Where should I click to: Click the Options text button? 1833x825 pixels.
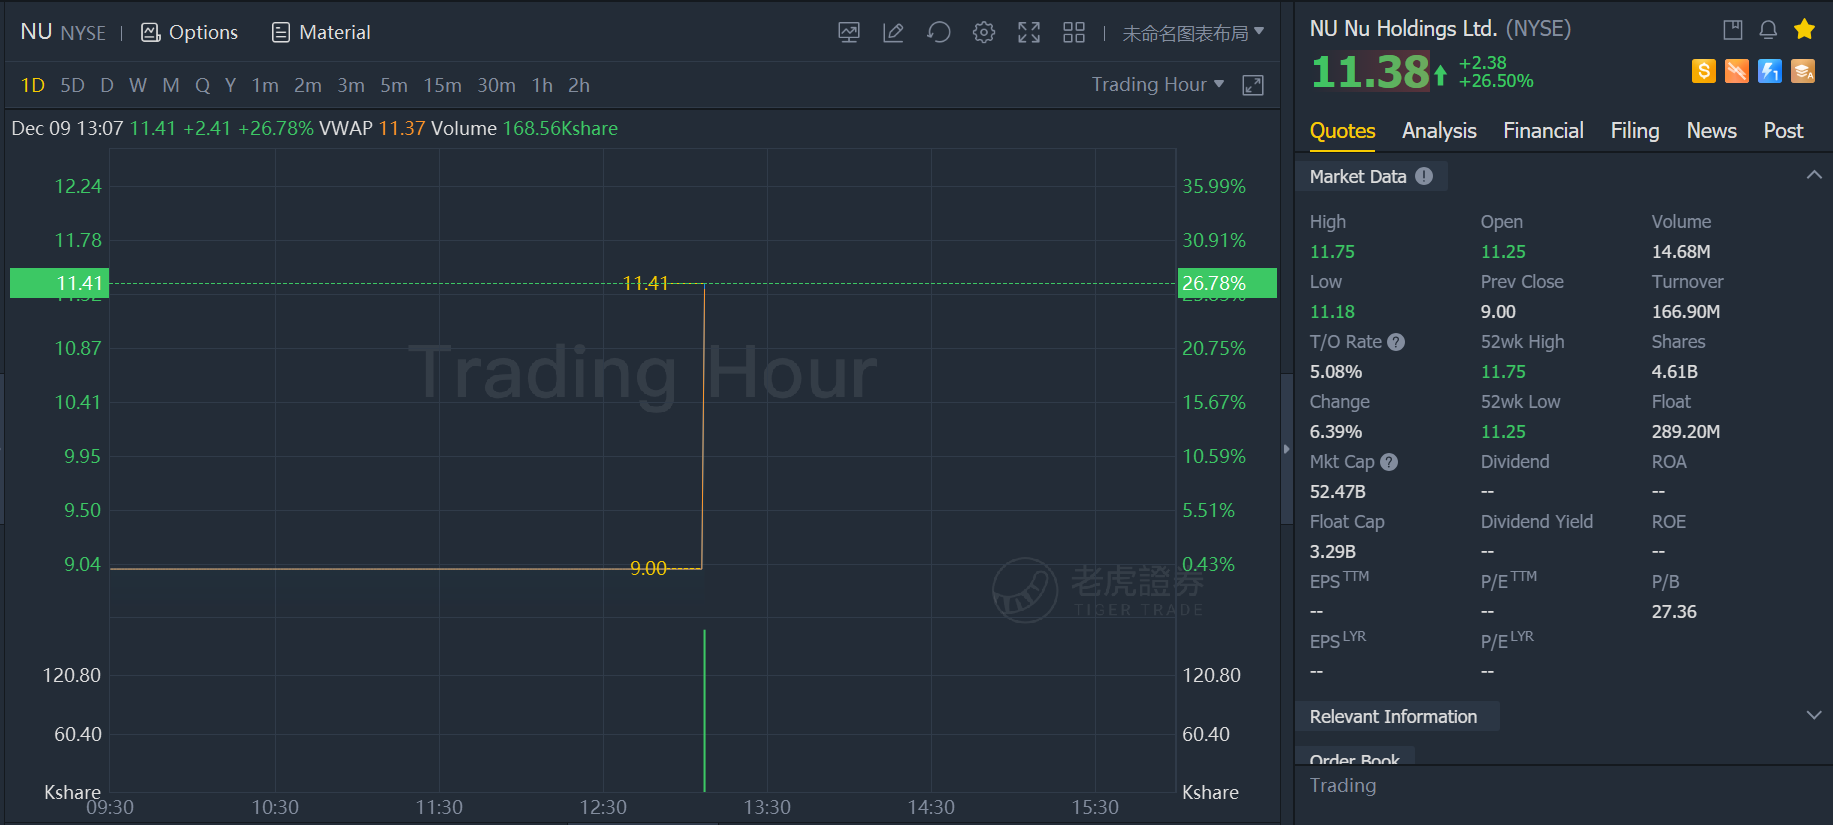pyautogui.click(x=203, y=33)
